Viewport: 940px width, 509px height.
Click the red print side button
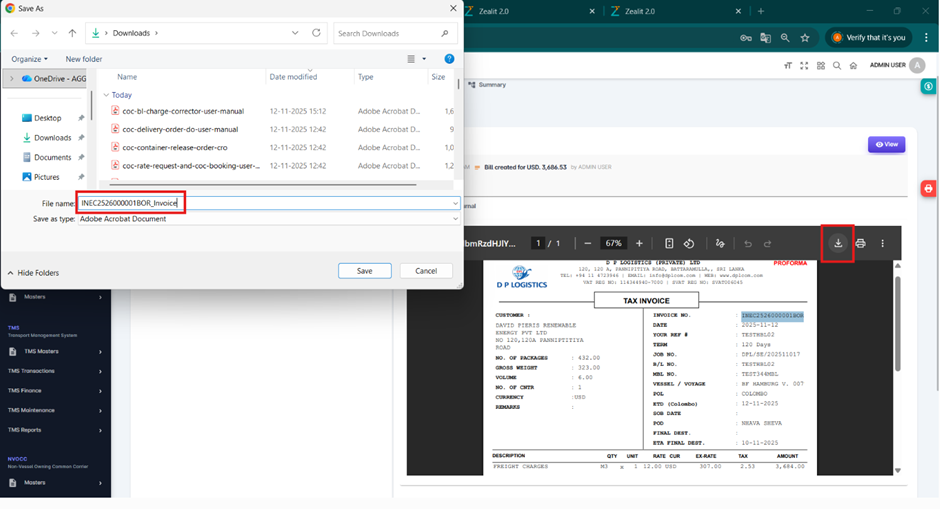tap(928, 188)
